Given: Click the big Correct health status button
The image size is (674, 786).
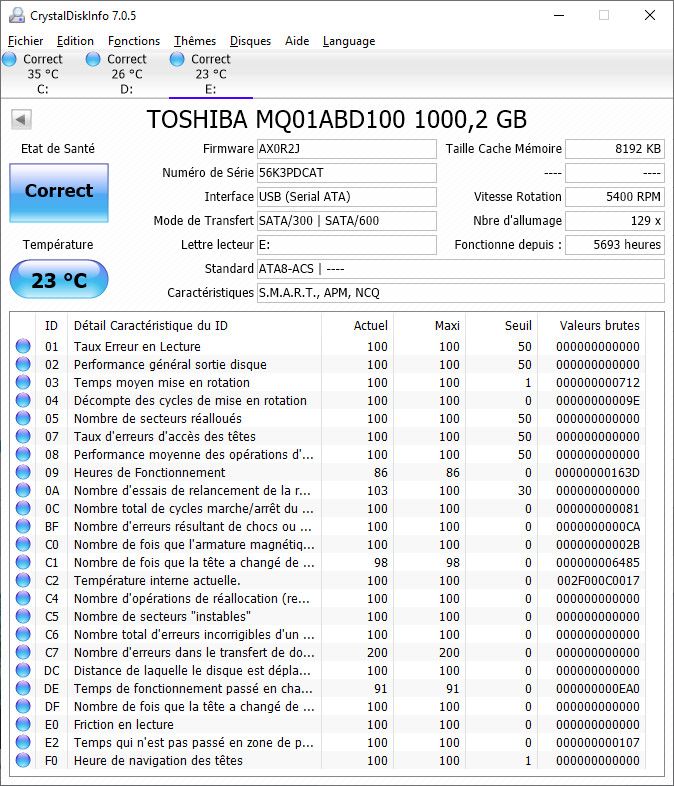Looking at the screenshot, I should click(59, 193).
